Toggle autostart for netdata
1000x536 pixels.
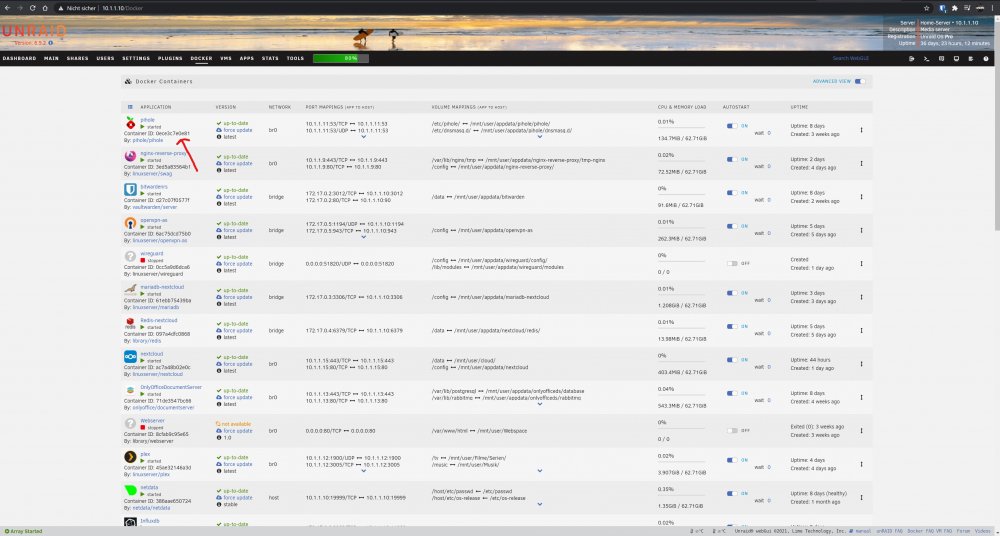pos(732,493)
